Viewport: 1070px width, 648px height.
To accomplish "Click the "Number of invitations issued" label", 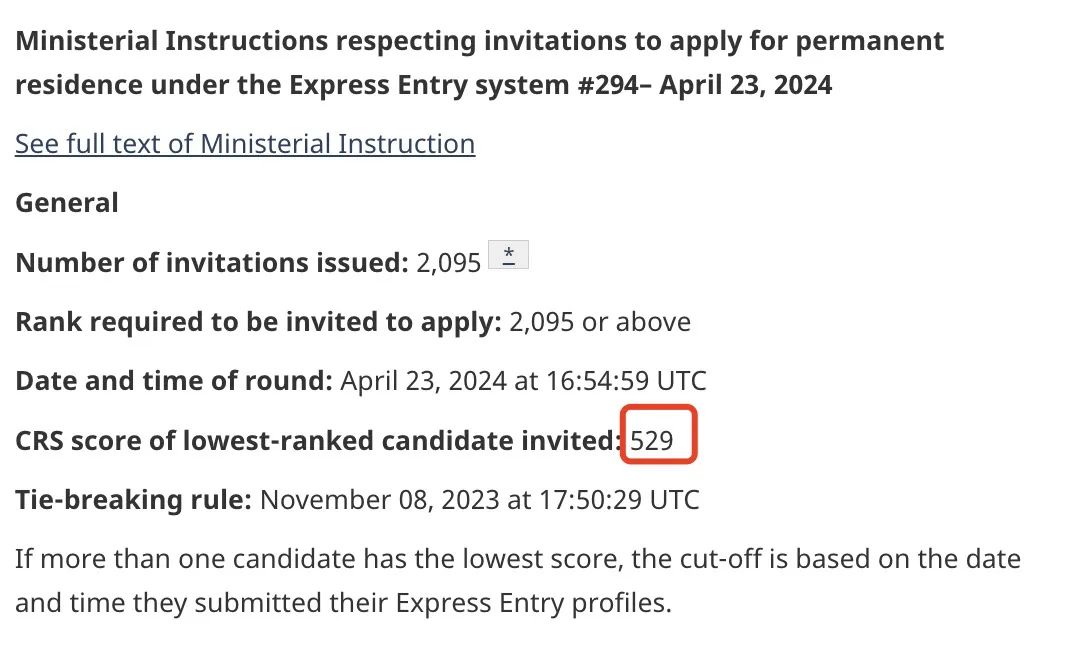I will tap(208, 263).
